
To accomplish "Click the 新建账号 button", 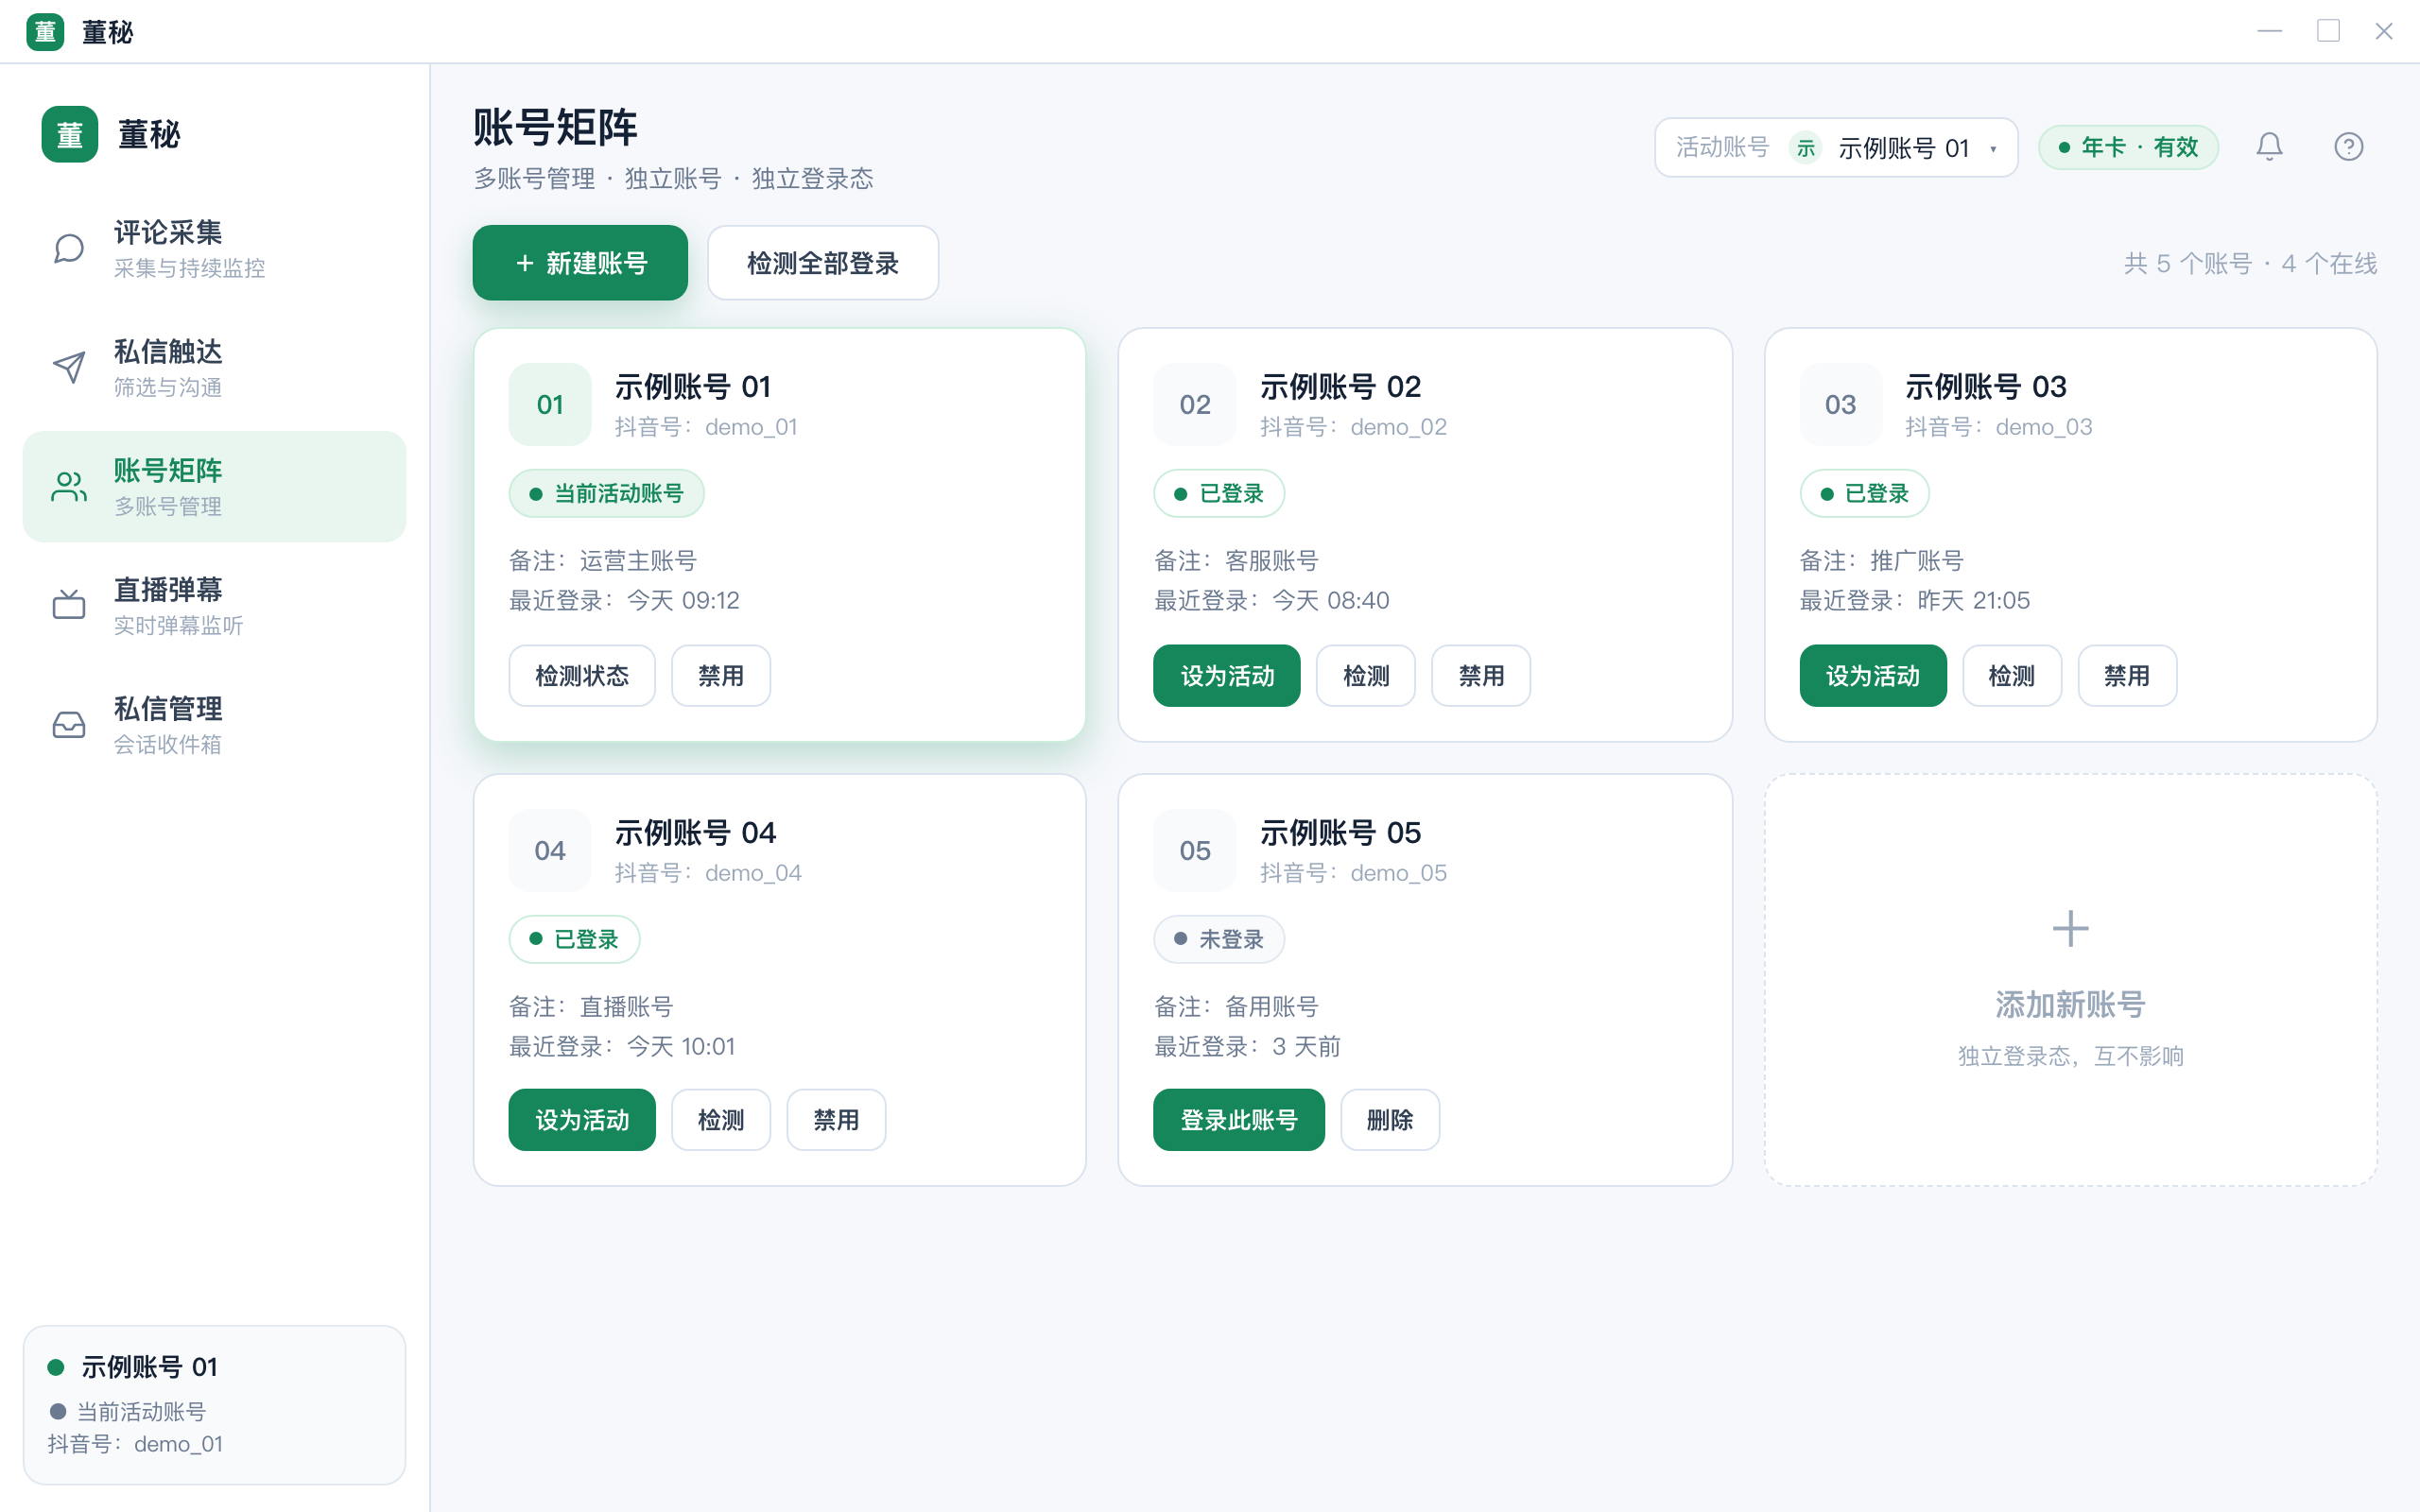I will click(x=580, y=263).
